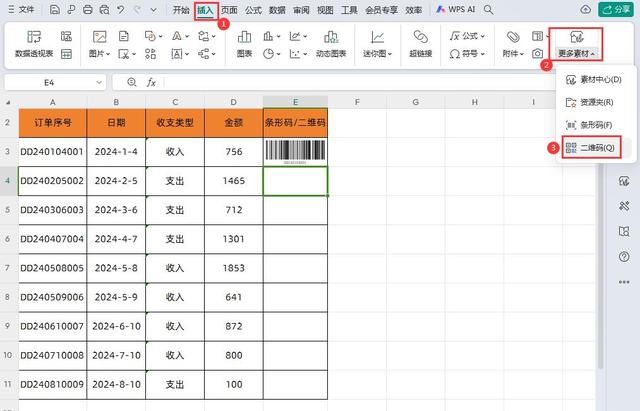
Task: Switch to the 开始 ribbon tab
Action: coord(181,10)
